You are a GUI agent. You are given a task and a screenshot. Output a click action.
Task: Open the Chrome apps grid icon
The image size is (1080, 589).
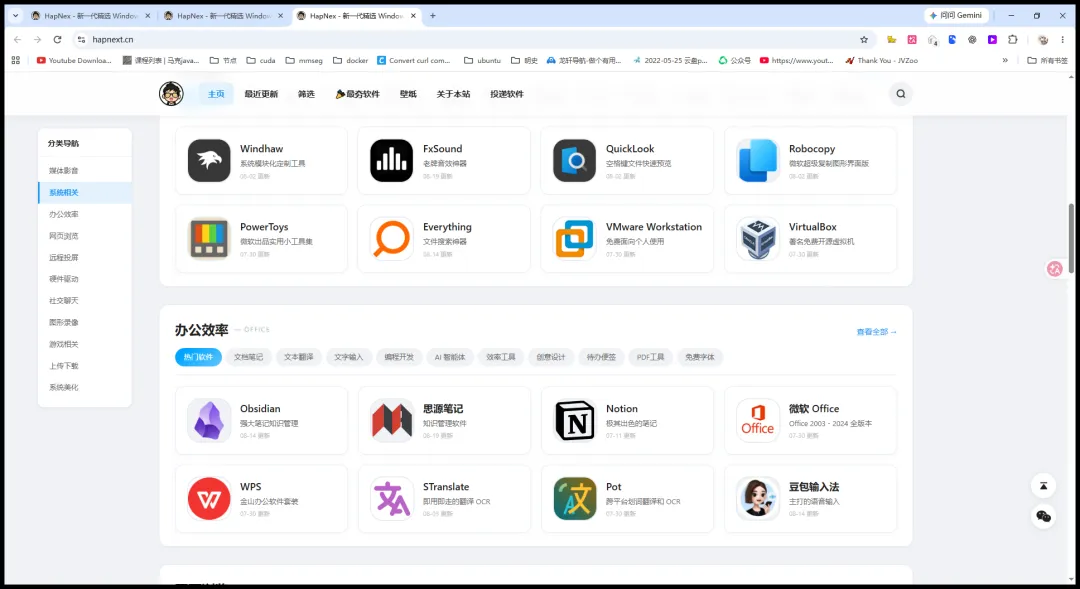click(x=16, y=60)
